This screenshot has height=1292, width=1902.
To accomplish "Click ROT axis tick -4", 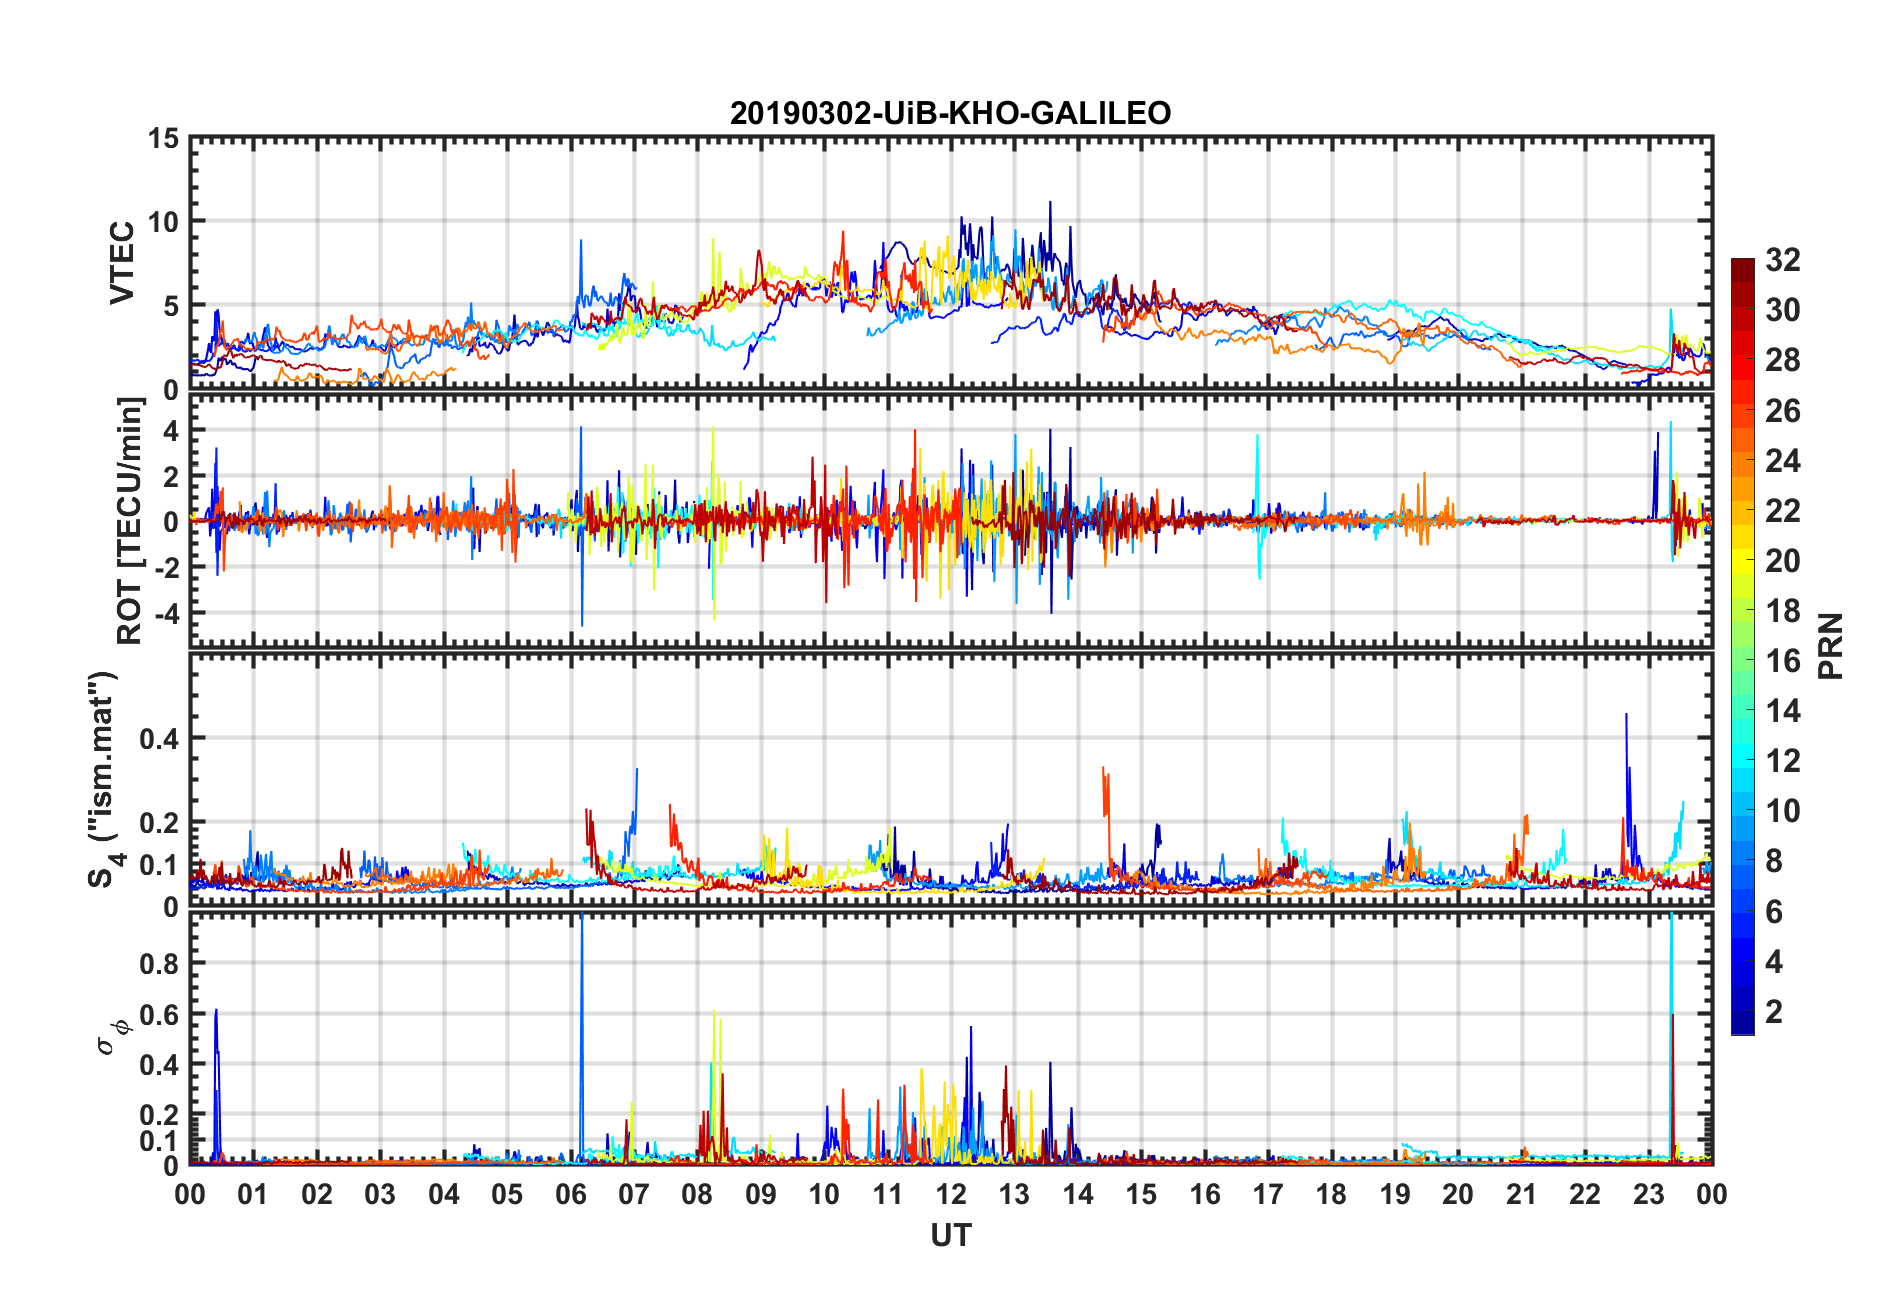I will 168,612.
